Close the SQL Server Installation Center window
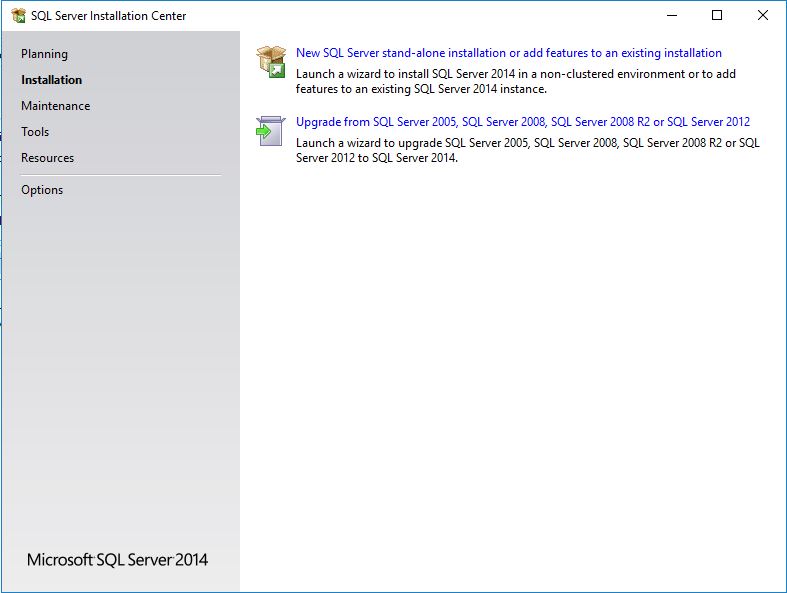The height and width of the screenshot is (593, 787). pyautogui.click(x=763, y=16)
